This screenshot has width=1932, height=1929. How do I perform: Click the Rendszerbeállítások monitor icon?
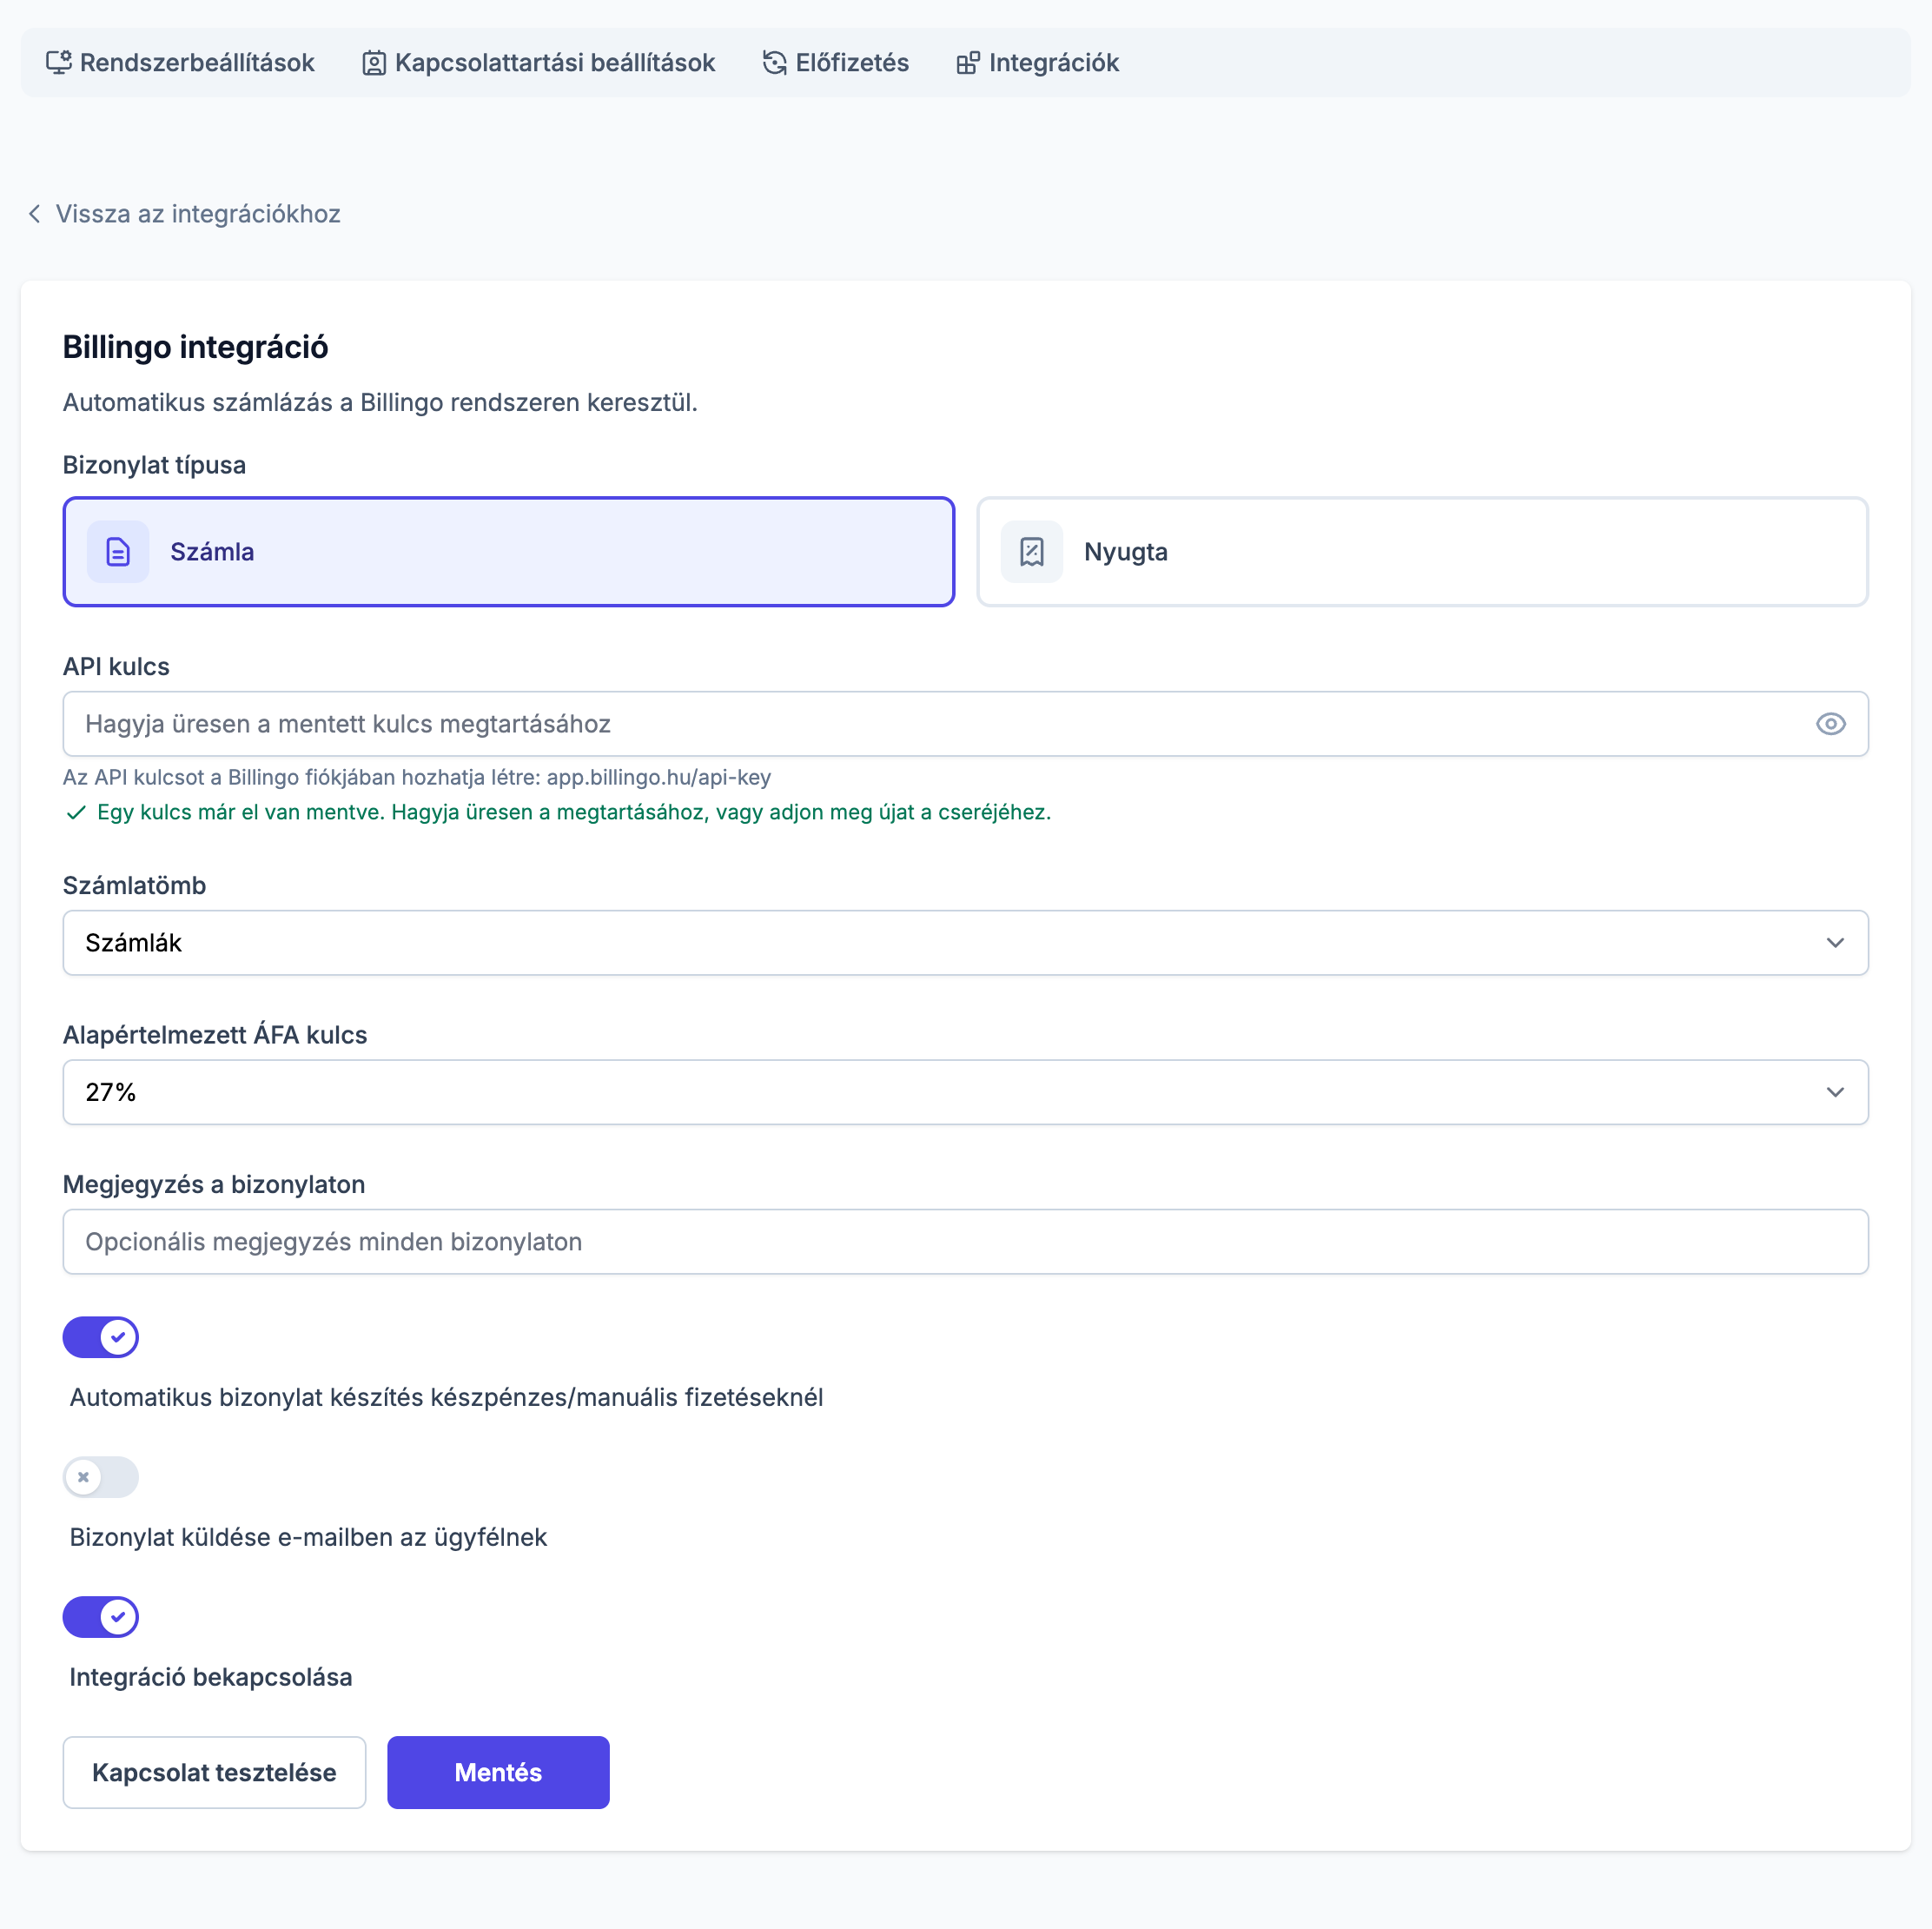[59, 63]
